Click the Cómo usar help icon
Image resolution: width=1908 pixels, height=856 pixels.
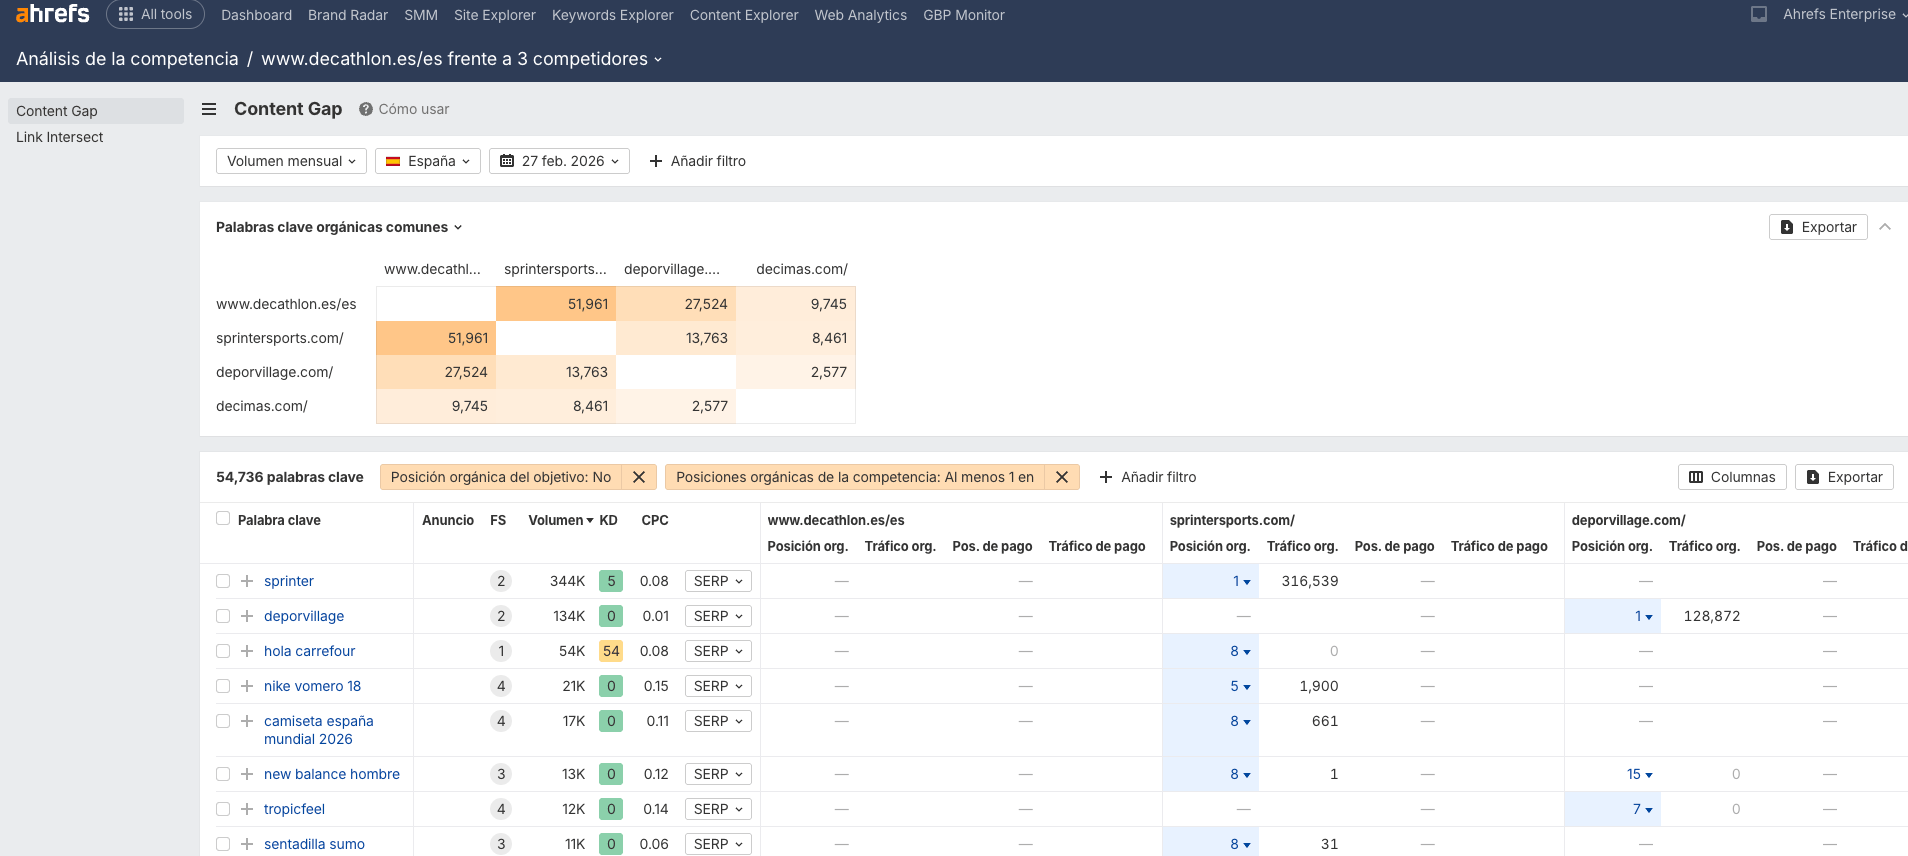click(366, 109)
